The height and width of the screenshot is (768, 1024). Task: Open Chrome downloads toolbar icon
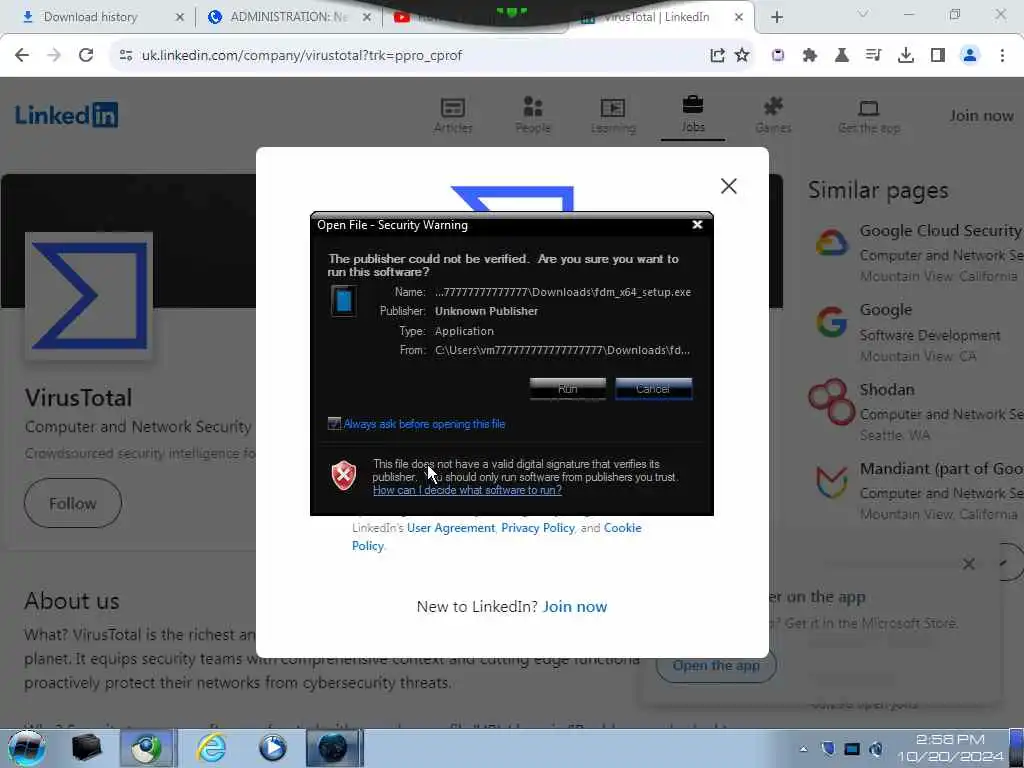coord(906,56)
